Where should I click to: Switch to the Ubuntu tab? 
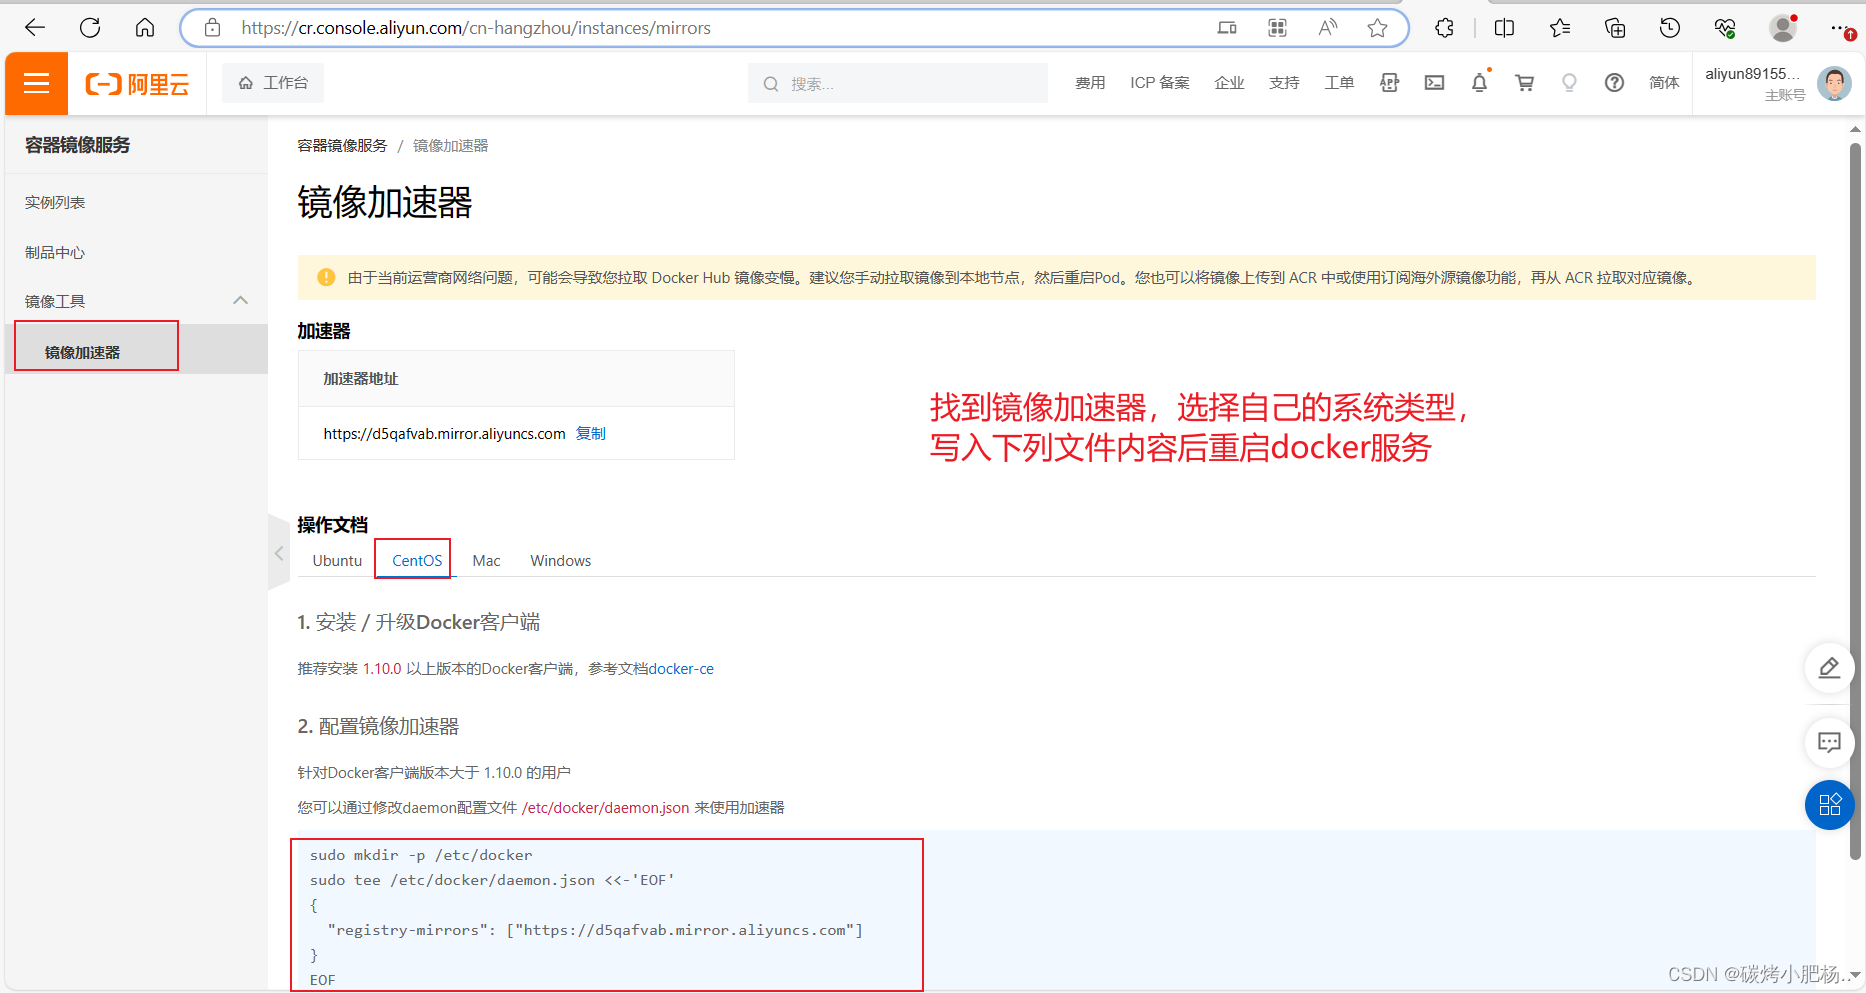coord(337,560)
